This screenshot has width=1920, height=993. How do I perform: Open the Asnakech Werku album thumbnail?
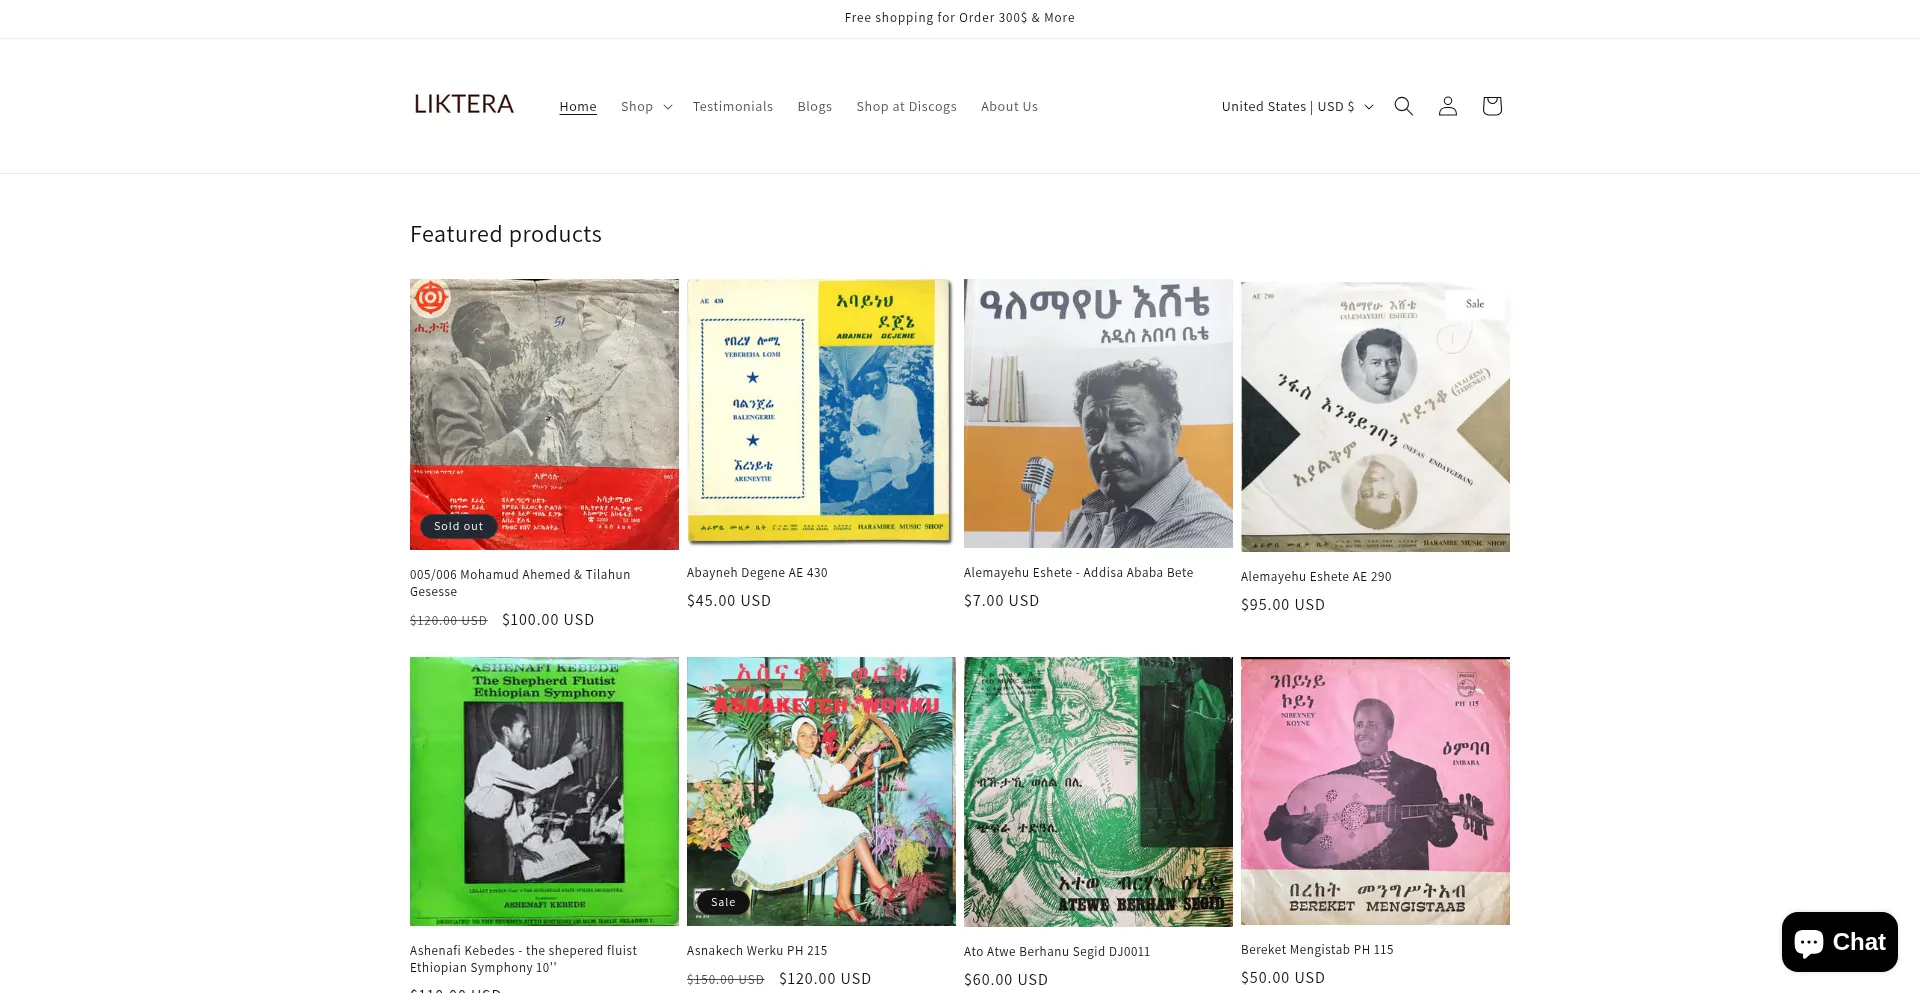(821, 791)
